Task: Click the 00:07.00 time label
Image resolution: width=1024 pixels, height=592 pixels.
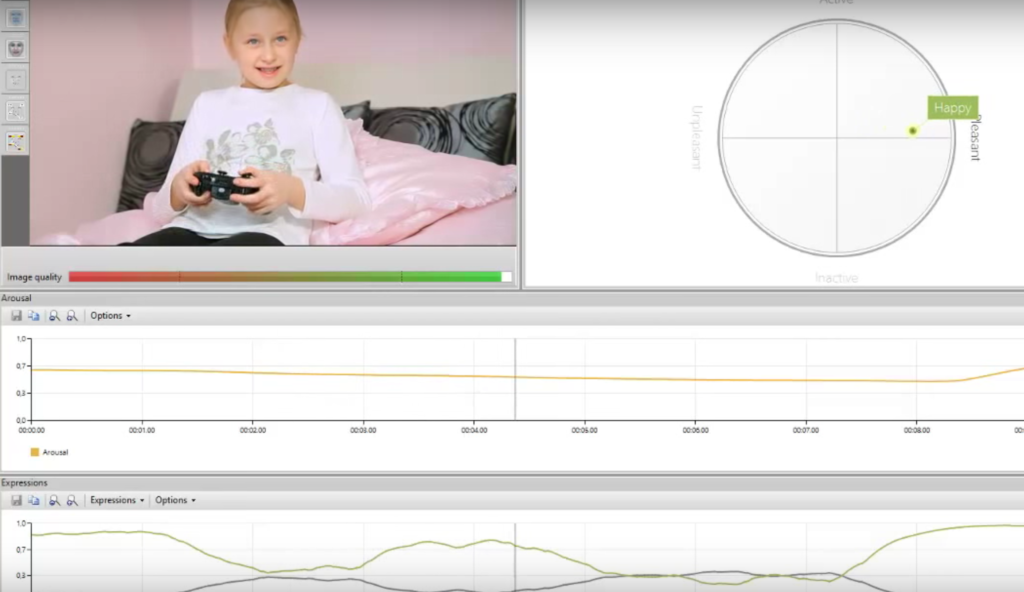Action: coord(806,431)
